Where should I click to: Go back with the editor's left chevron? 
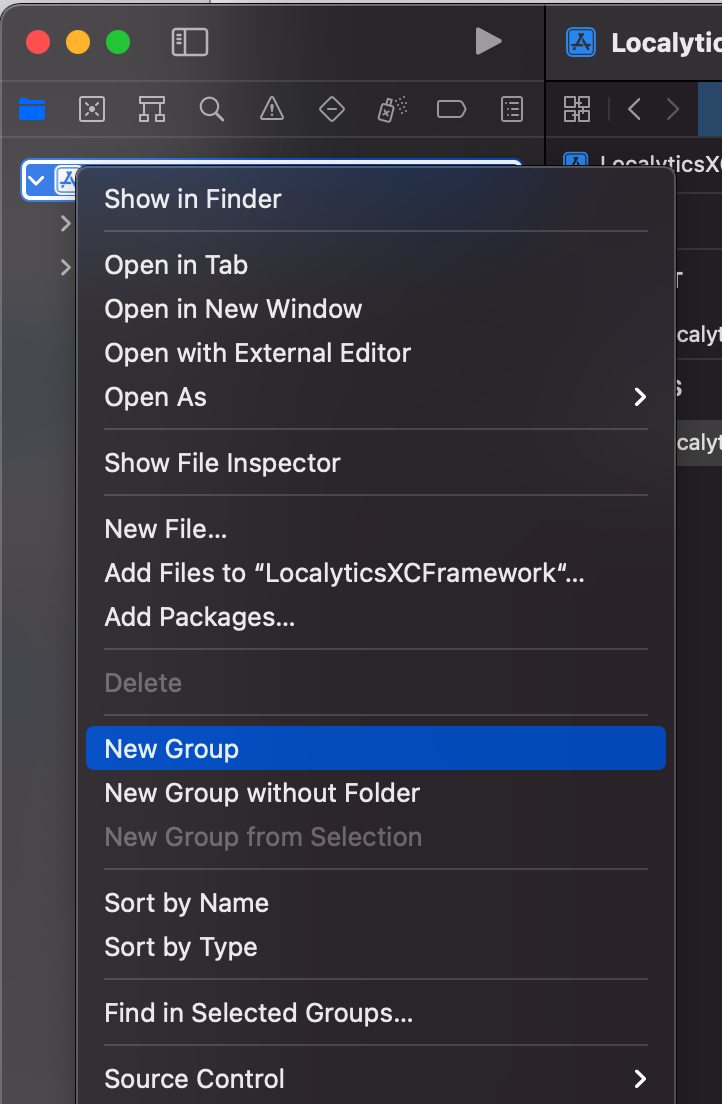coord(634,109)
